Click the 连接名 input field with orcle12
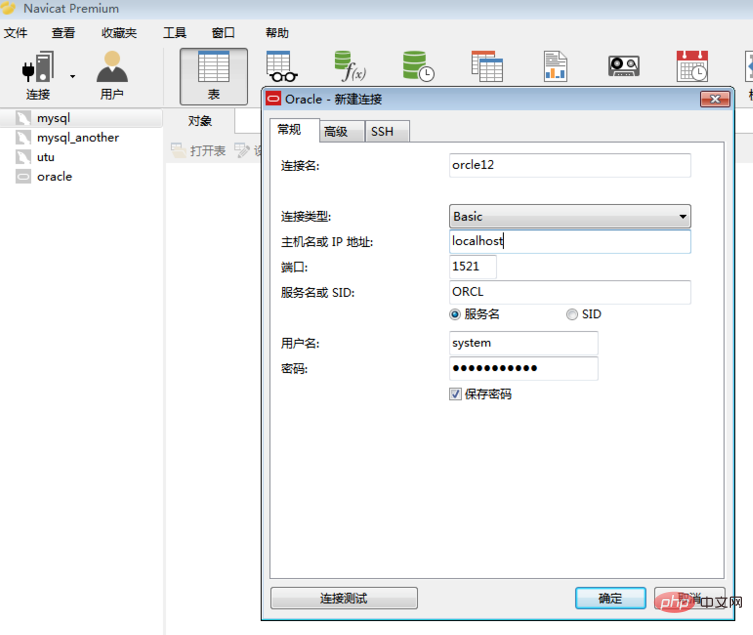Image resolution: width=753 pixels, height=635 pixels. tap(570, 165)
